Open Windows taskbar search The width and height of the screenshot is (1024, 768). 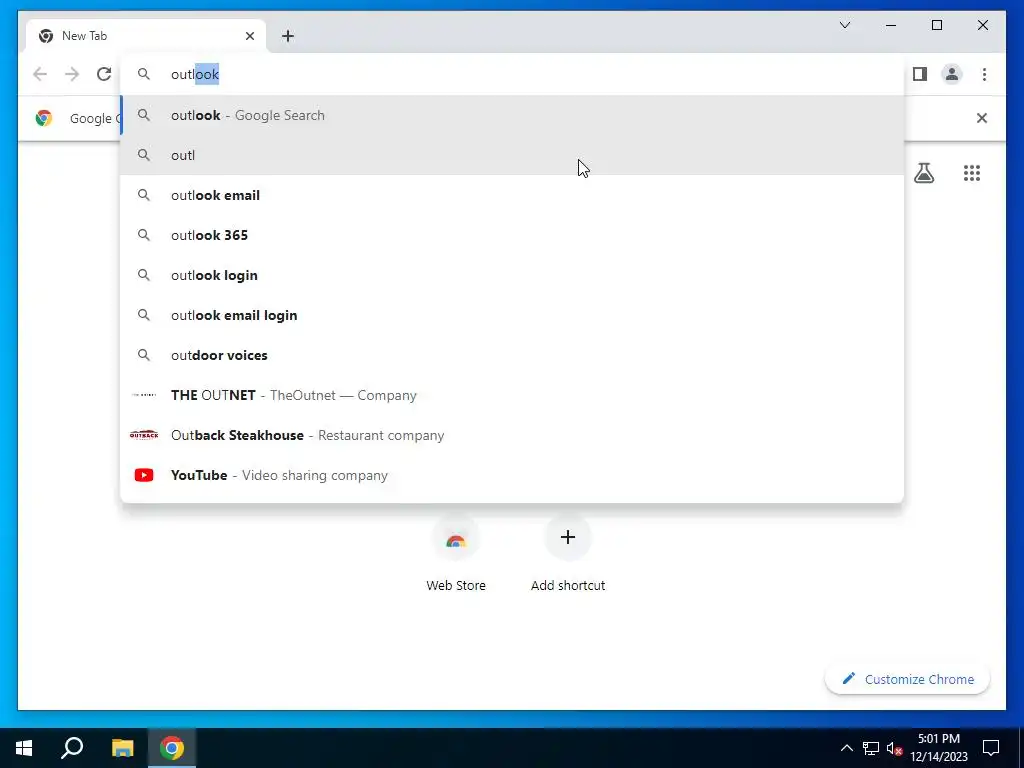click(x=72, y=748)
